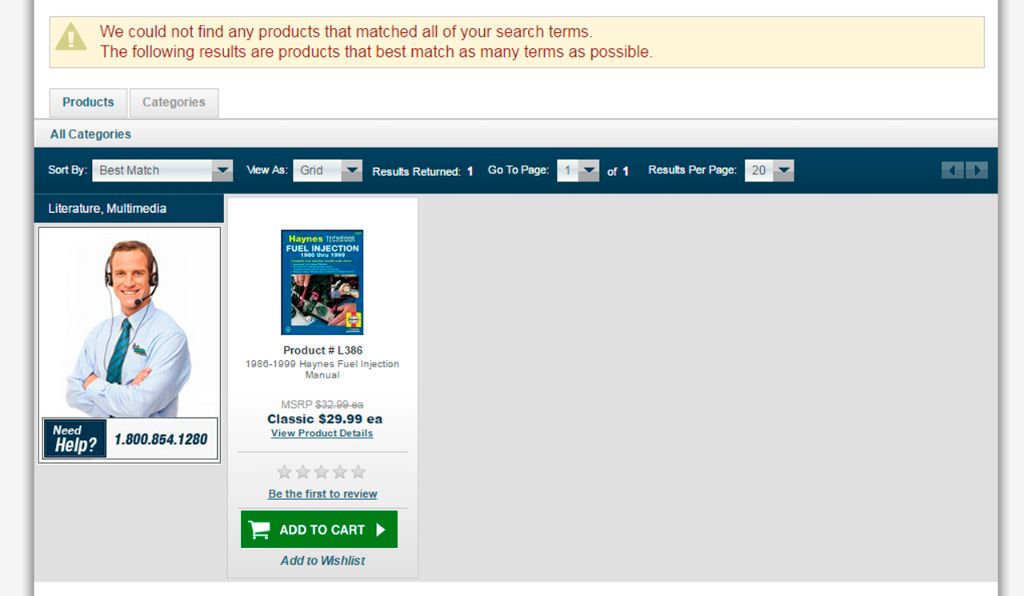
Task: Click Be the first to review link
Action: tap(323, 494)
